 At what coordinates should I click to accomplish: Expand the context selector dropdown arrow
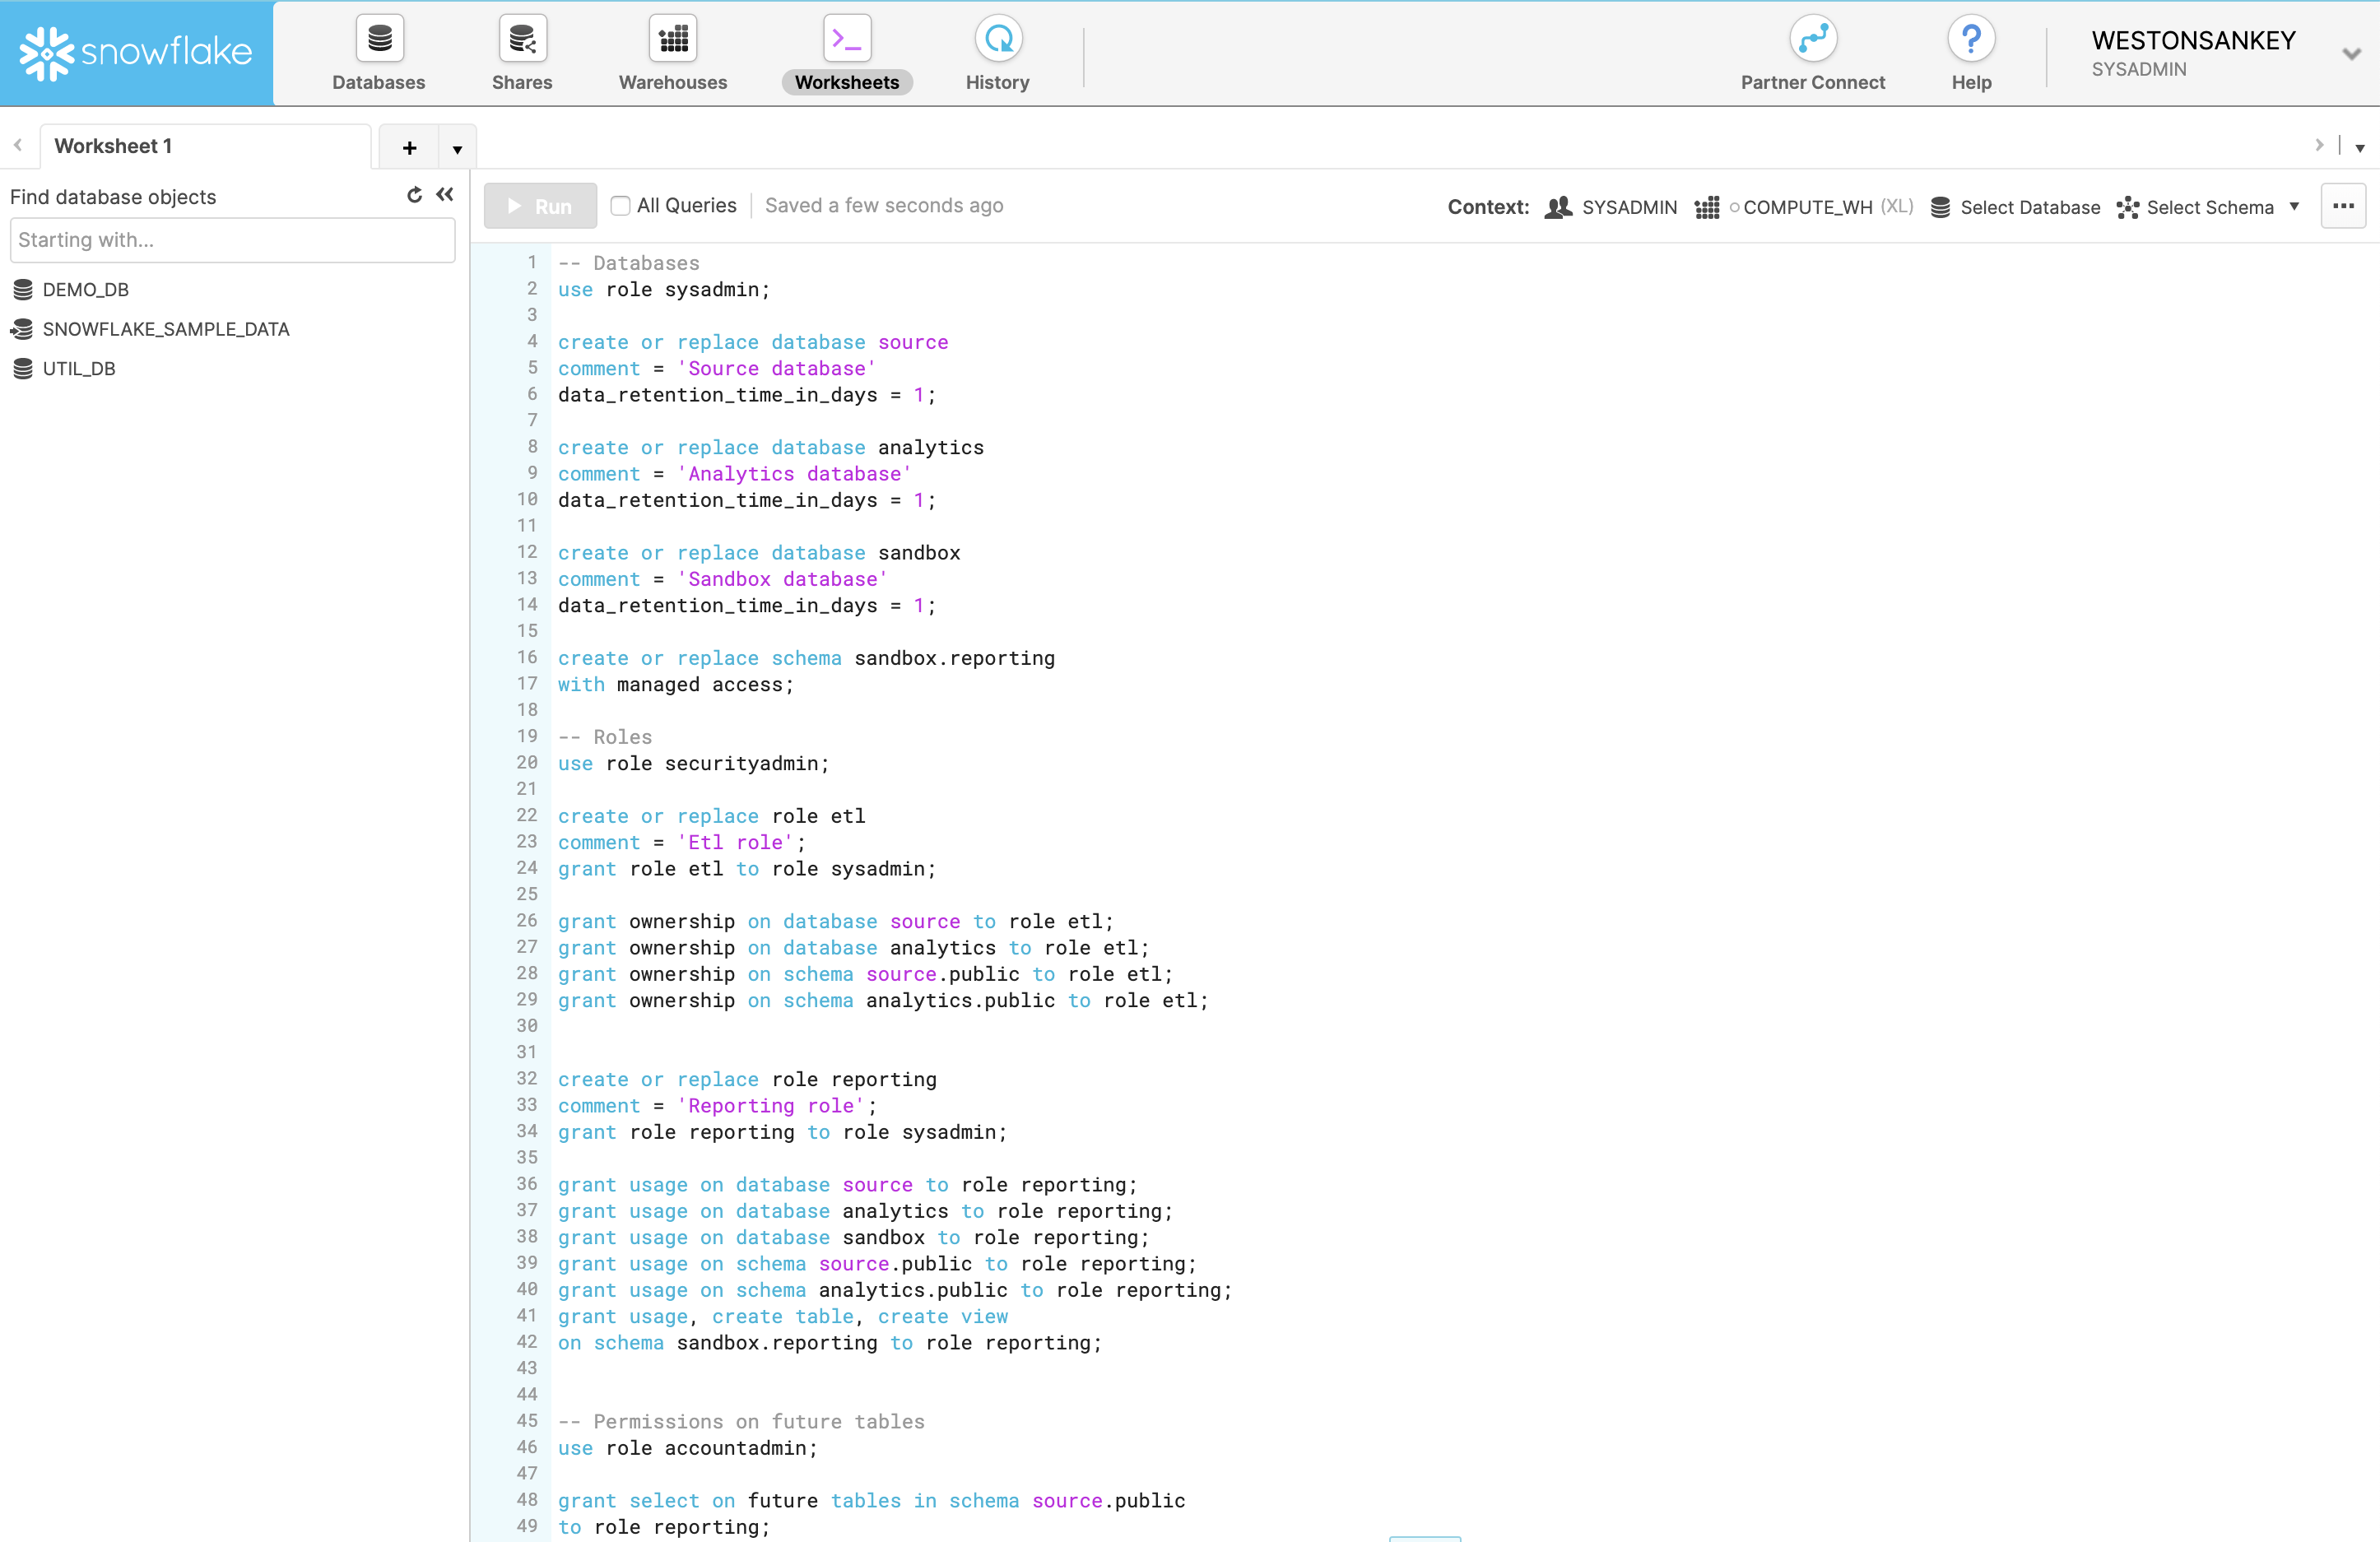(x=2294, y=207)
